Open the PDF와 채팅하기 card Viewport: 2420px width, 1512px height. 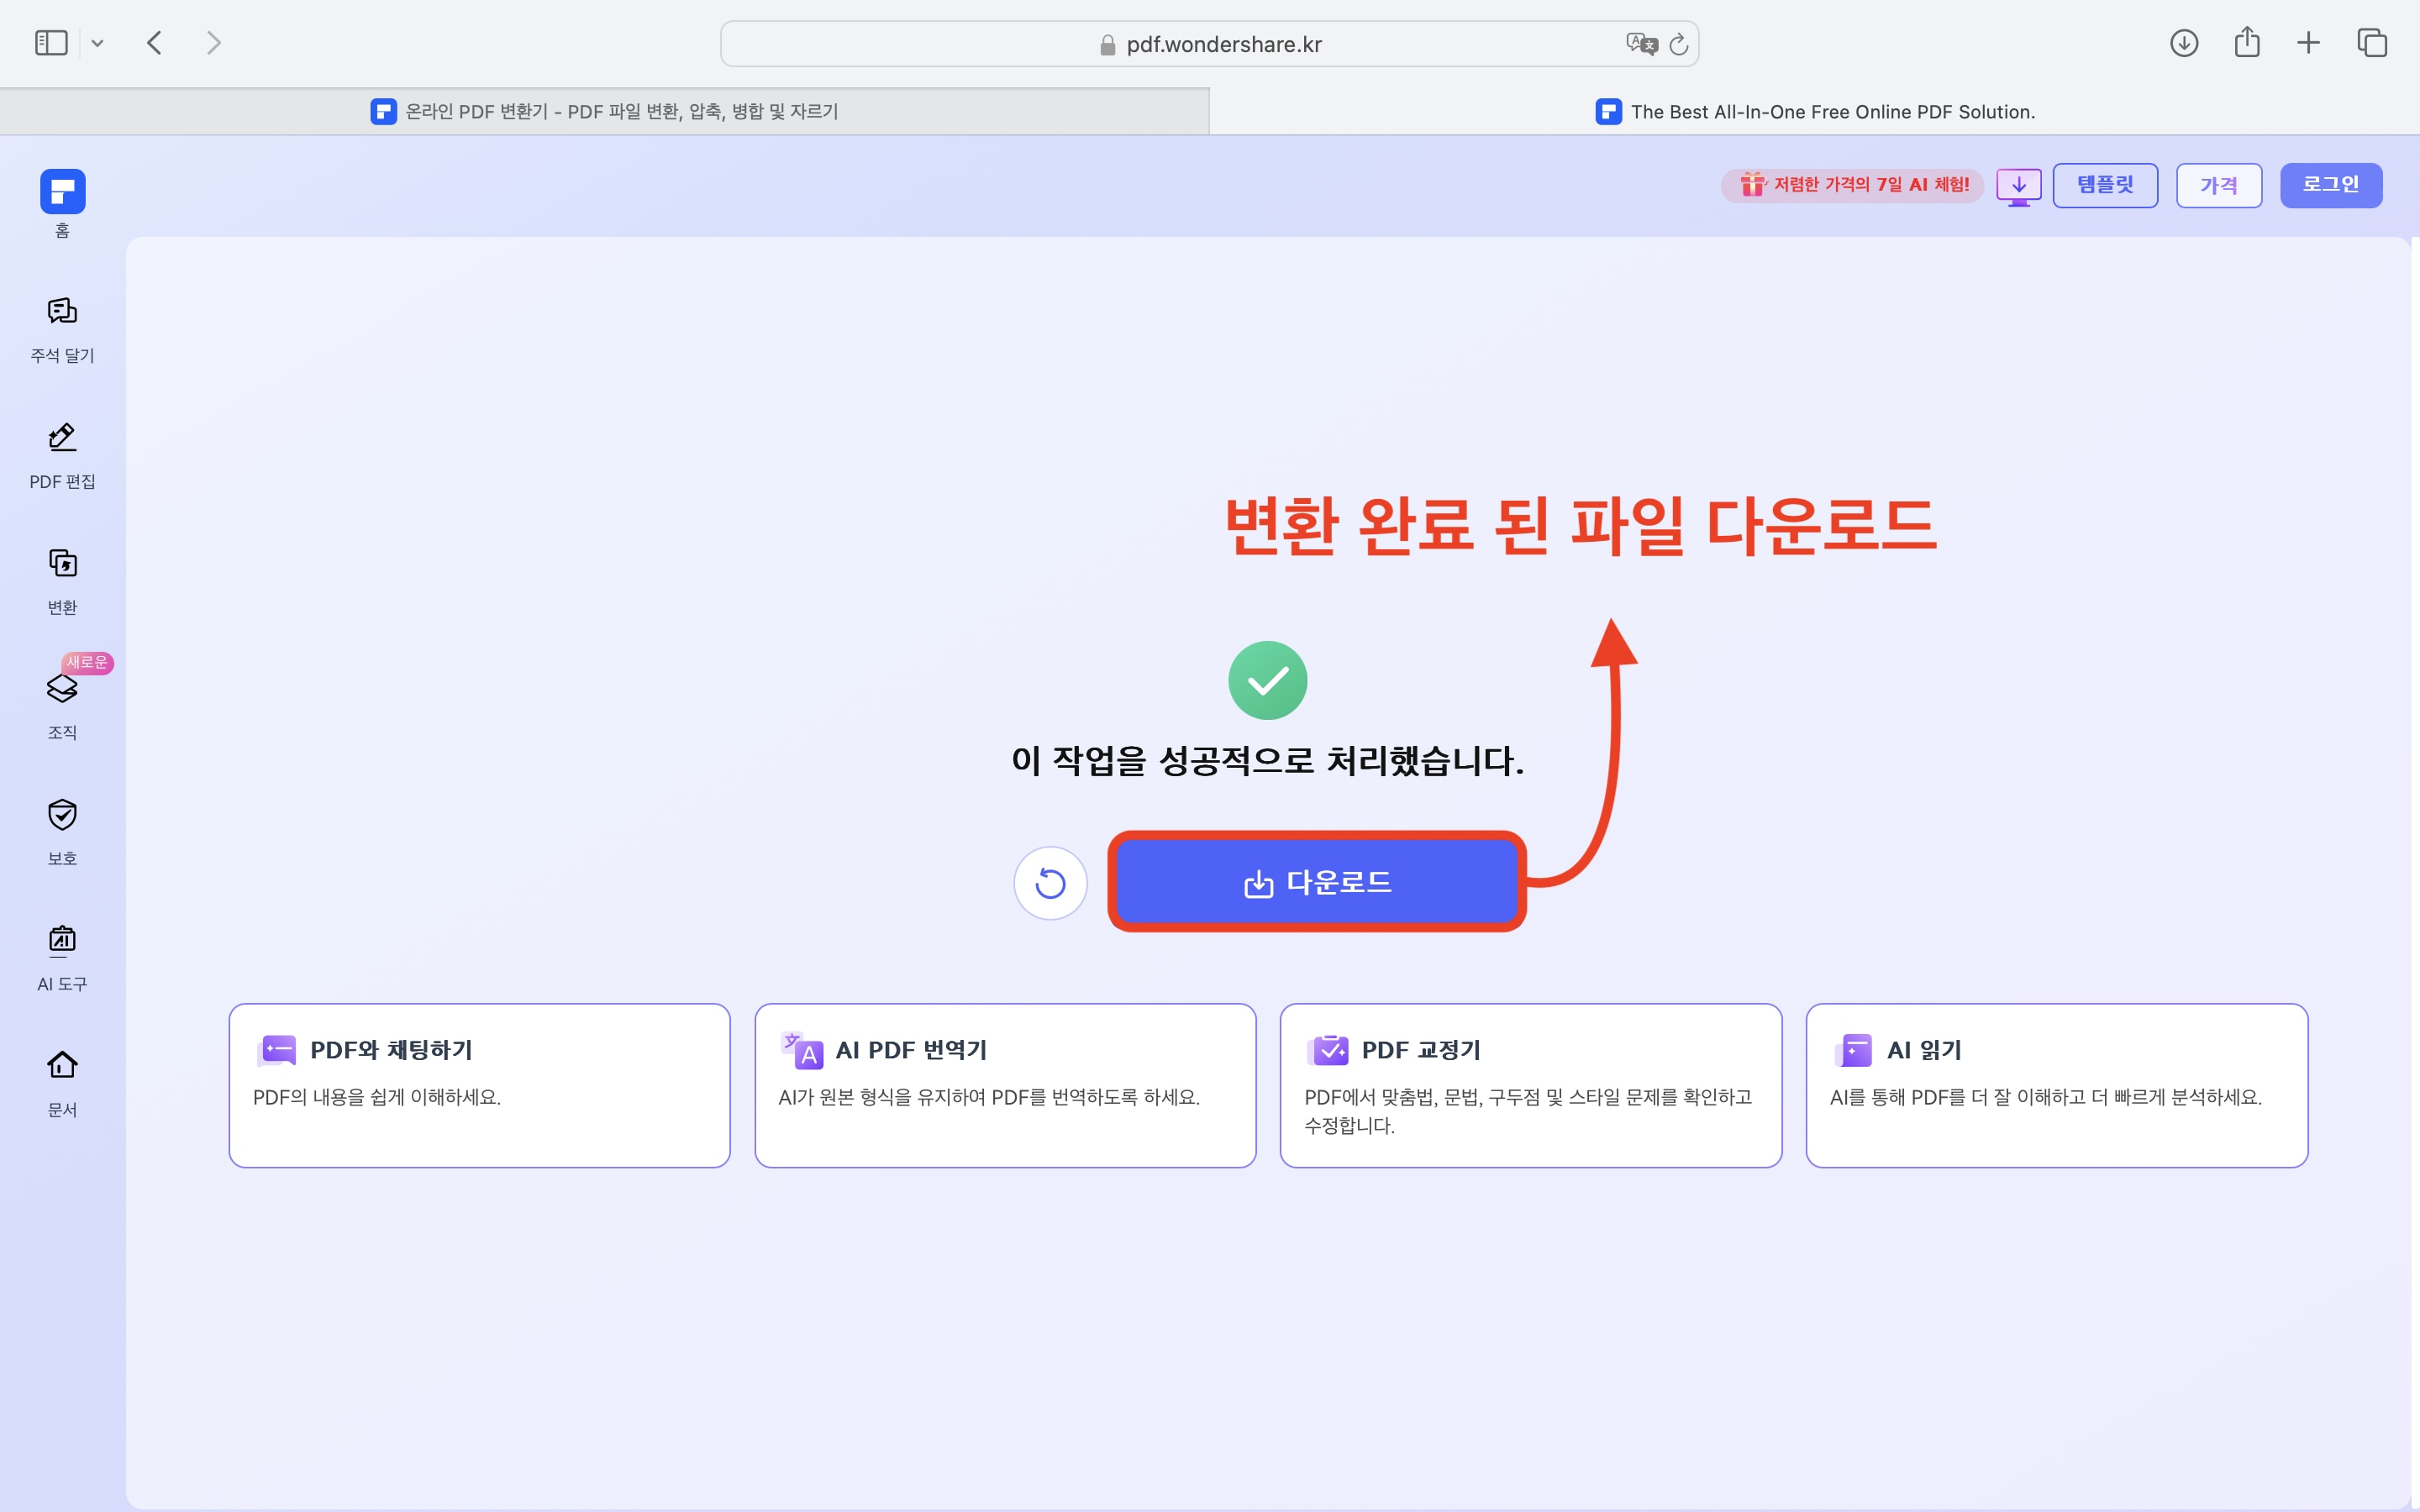pyautogui.click(x=479, y=1085)
